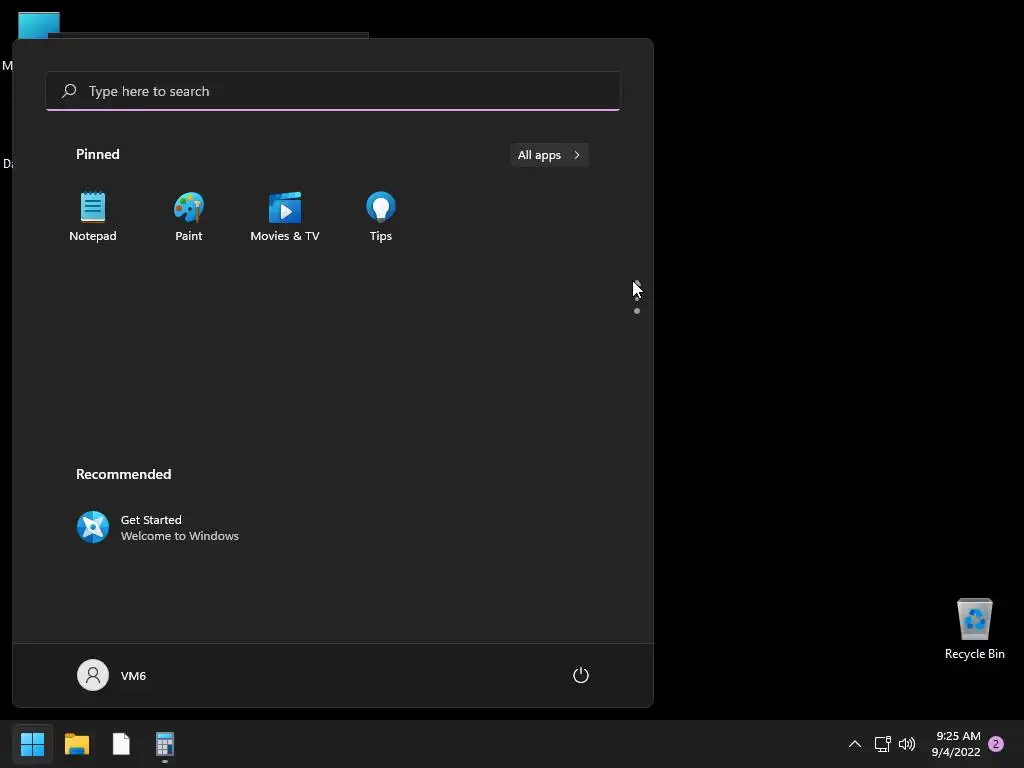Switch to the Calculator taskbar app
Screen dimensions: 1024x768
(x=165, y=744)
